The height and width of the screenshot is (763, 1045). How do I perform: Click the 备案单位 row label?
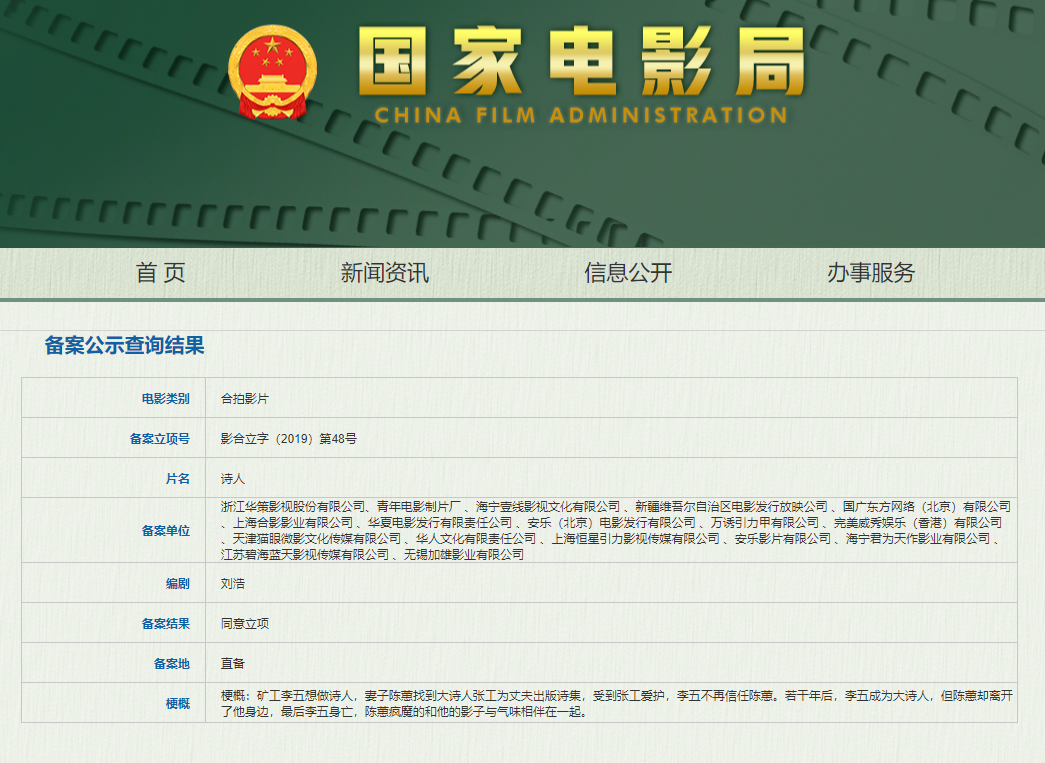click(x=165, y=530)
